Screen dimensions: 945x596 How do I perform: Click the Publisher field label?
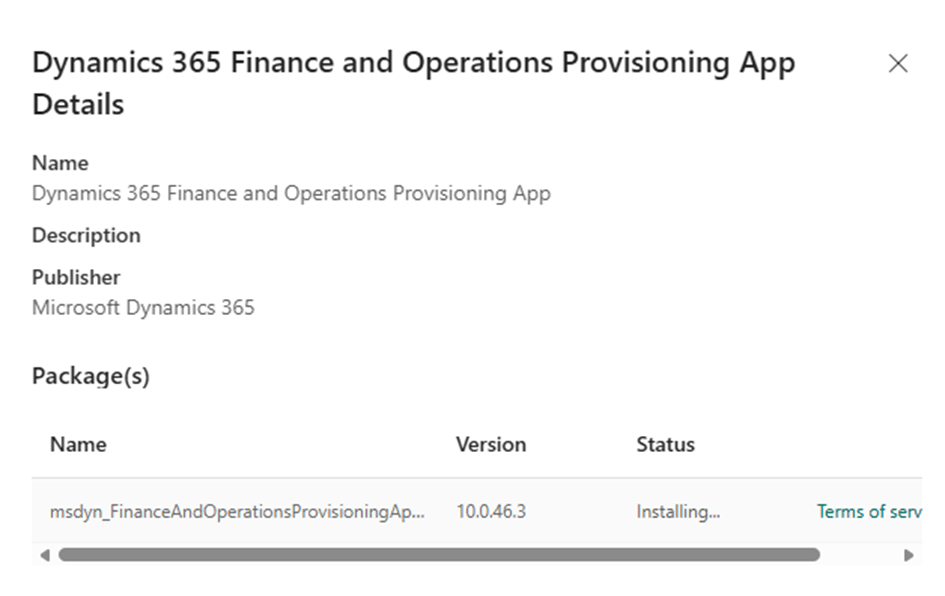[76, 277]
